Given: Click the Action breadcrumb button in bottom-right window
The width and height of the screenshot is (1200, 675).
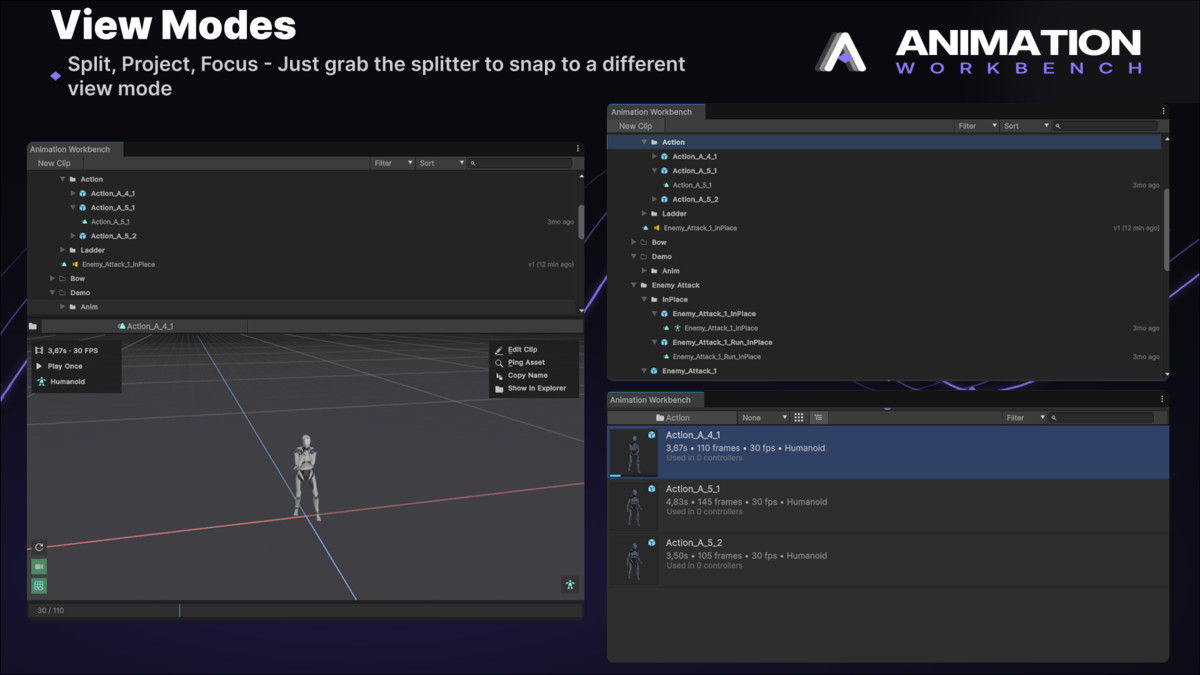Looking at the screenshot, I should [672, 418].
